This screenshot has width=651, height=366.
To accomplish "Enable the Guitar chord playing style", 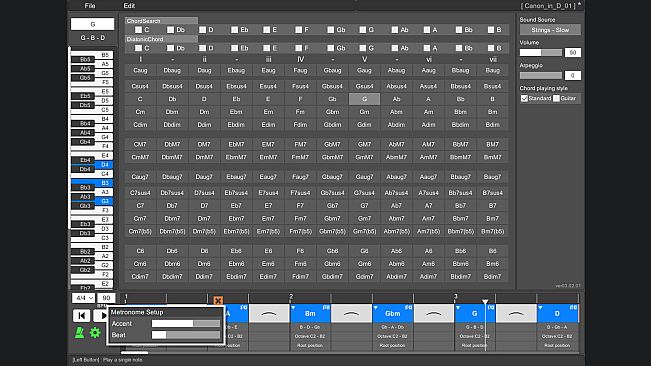I will [x=556, y=98].
